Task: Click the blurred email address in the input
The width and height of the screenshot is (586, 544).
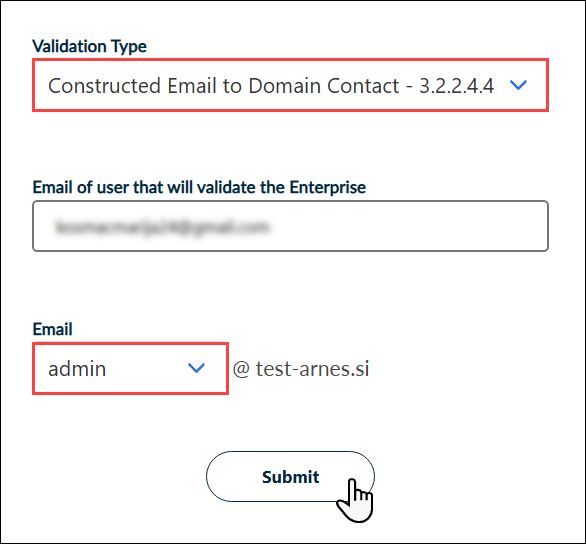Action: 162,226
